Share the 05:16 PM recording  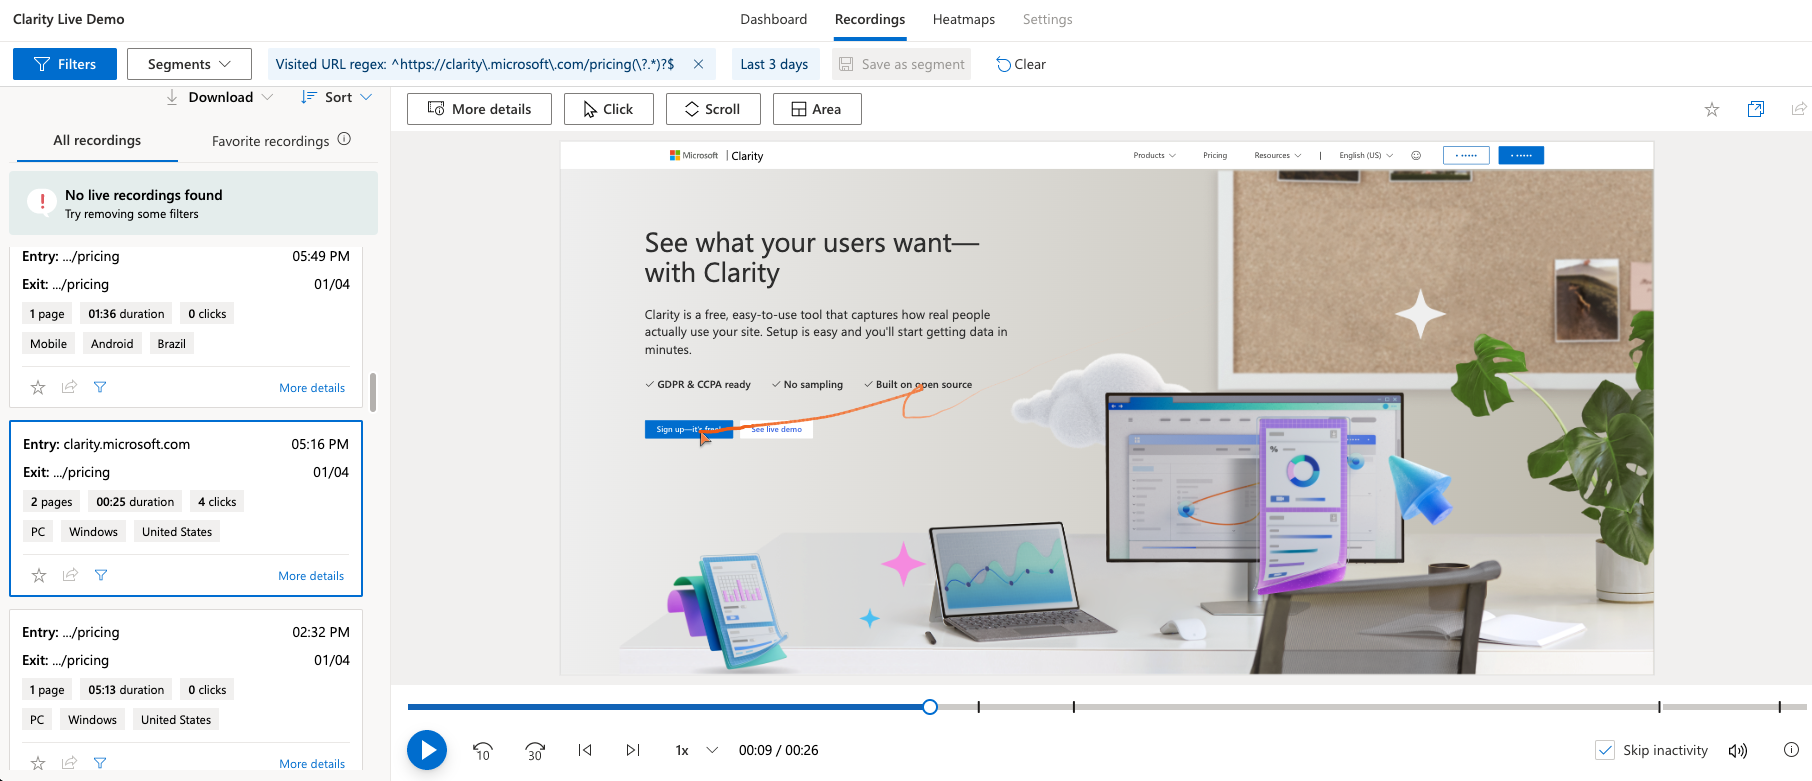70,575
